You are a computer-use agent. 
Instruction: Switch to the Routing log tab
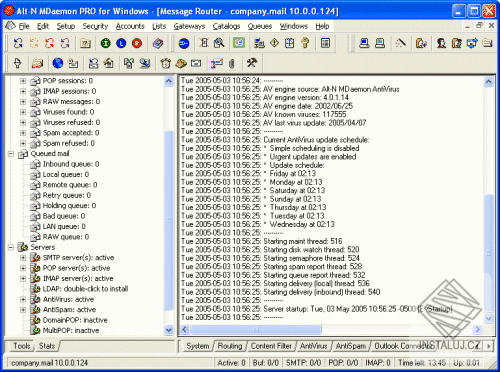230,346
